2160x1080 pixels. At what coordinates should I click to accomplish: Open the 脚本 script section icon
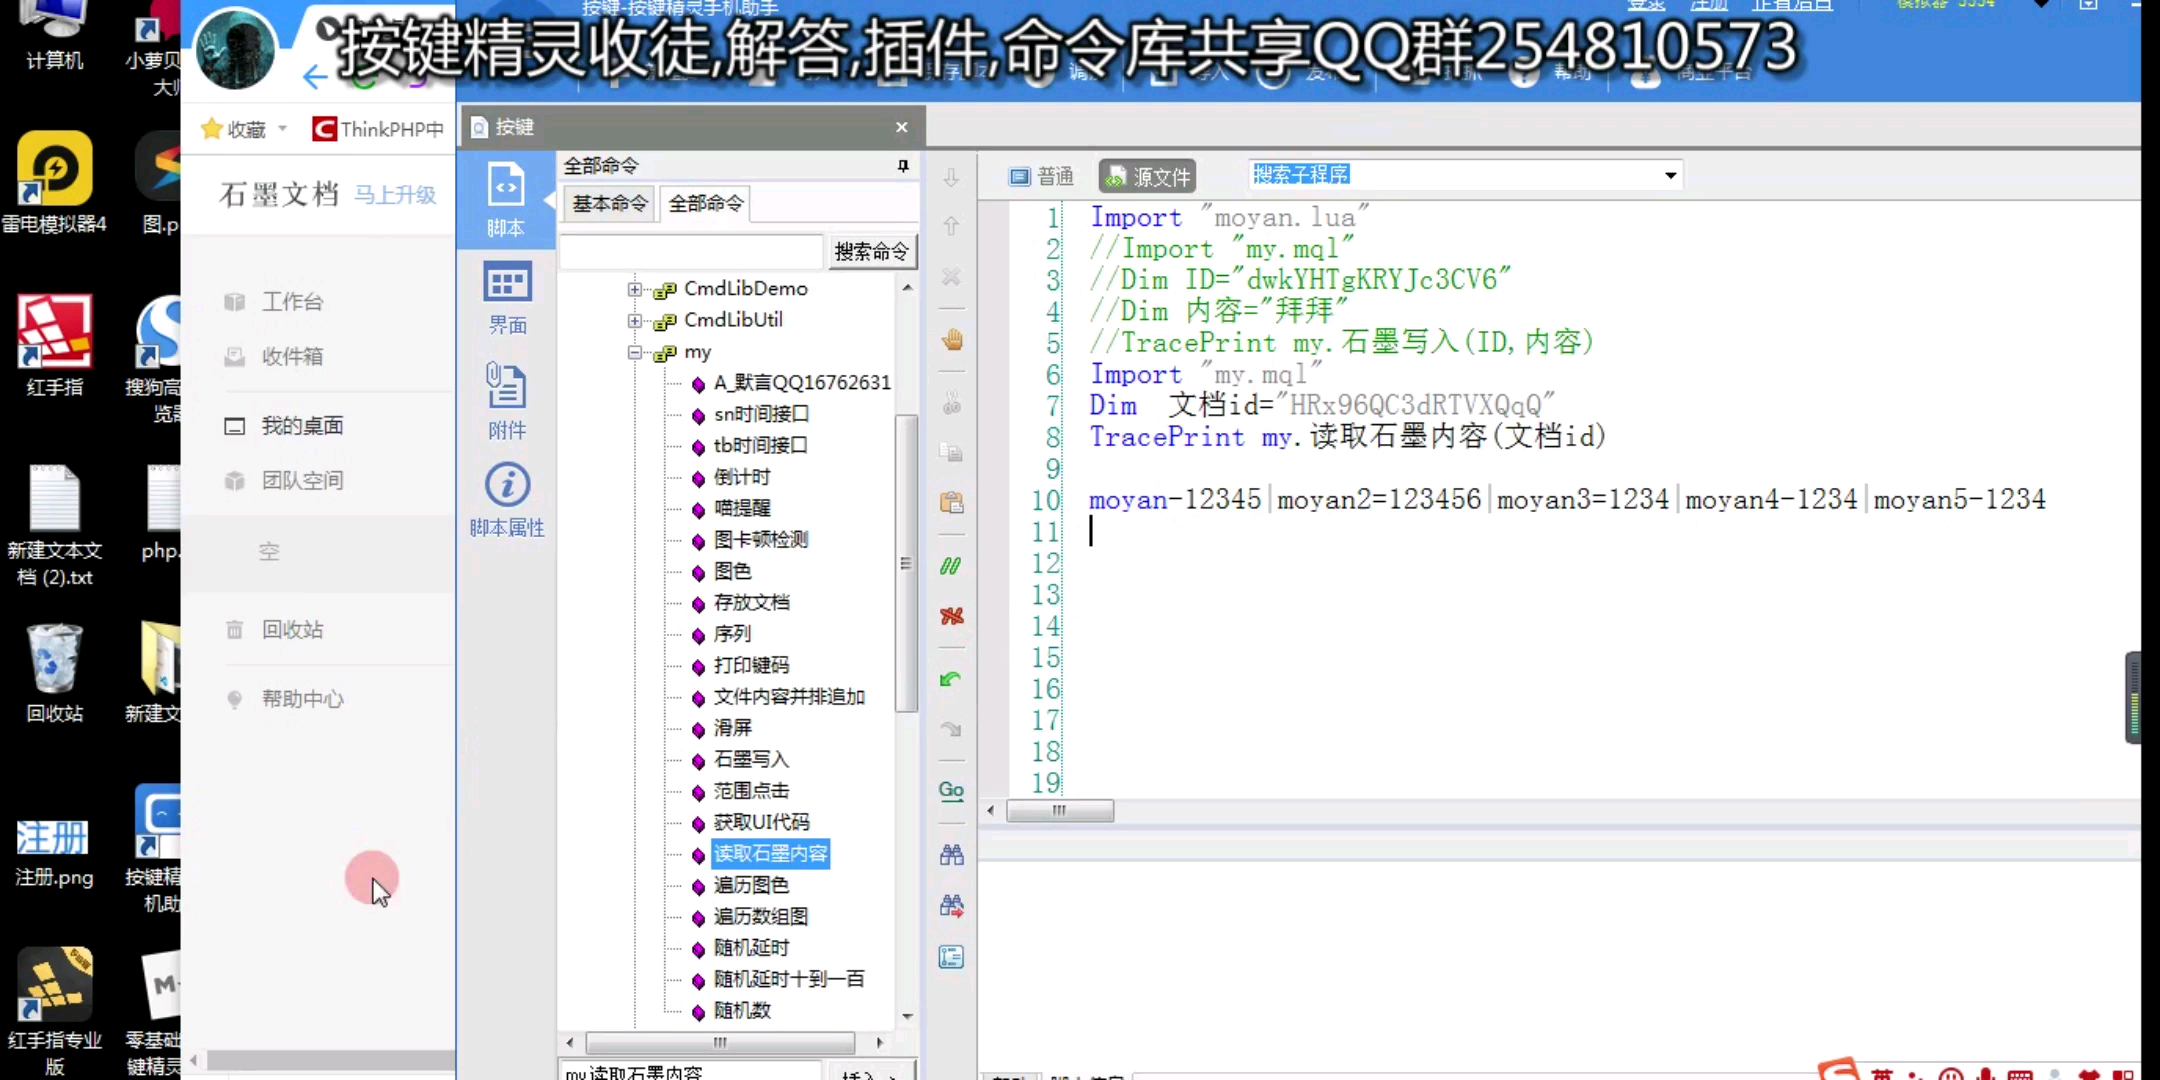click(x=506, y=199)
